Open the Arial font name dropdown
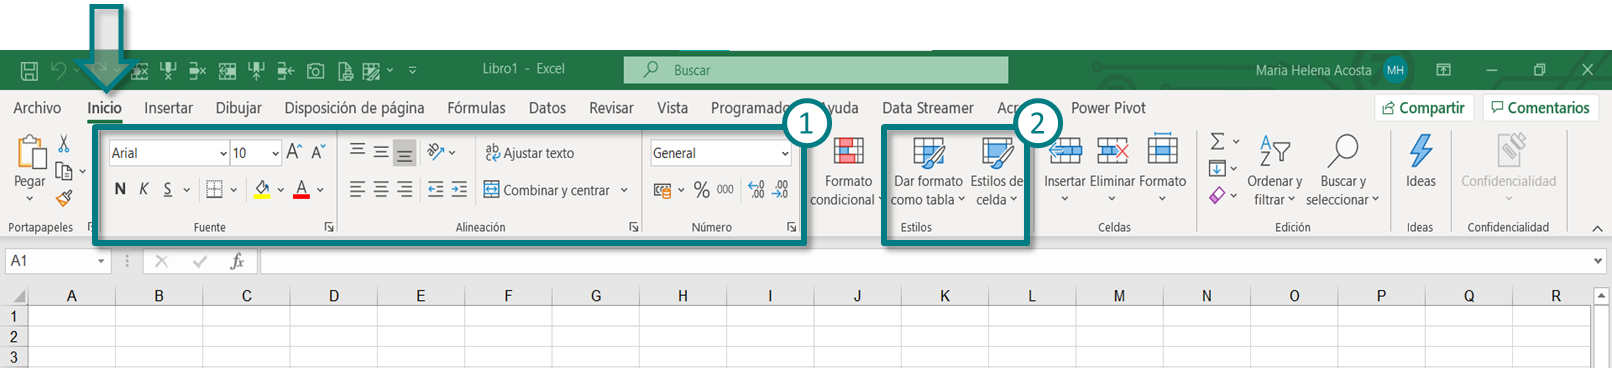 point(223,153)
